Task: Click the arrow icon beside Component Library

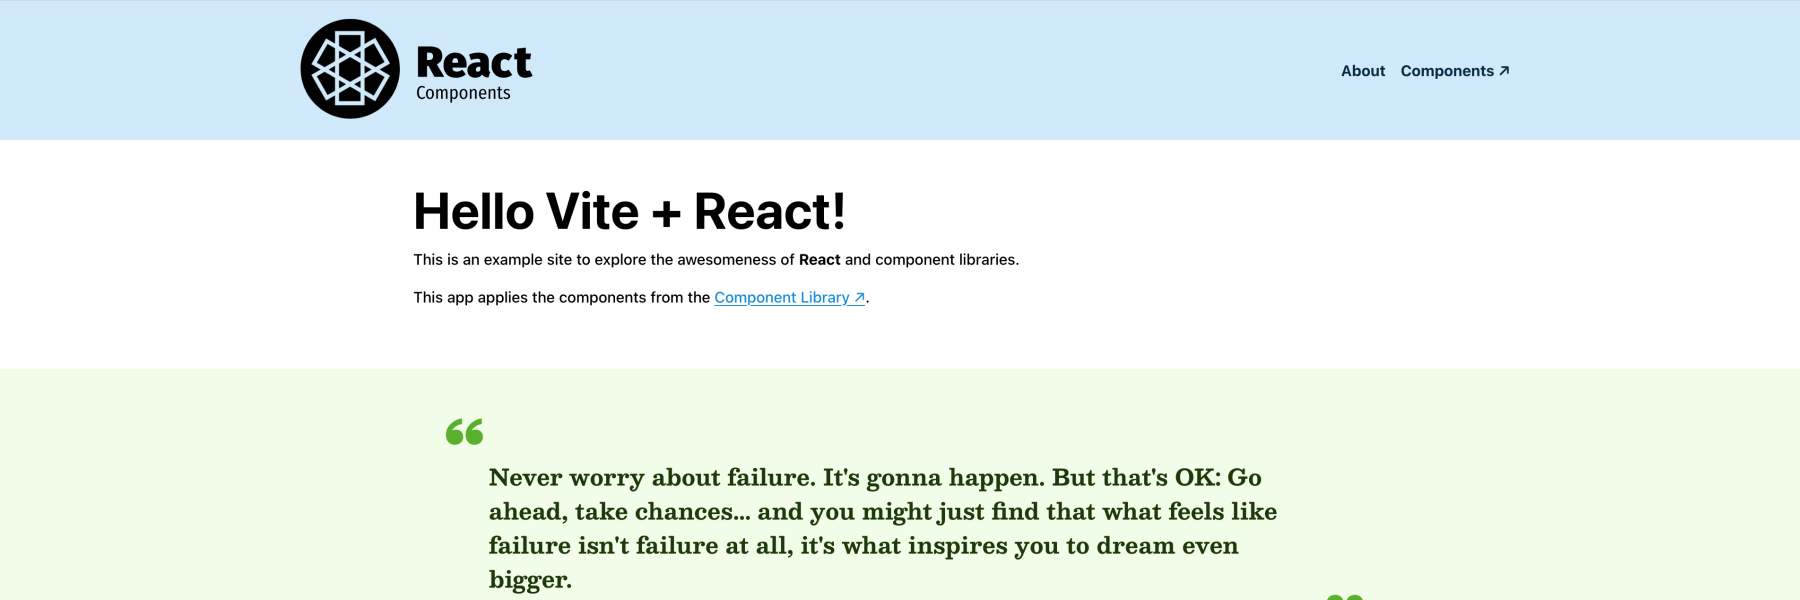Action: click(x=859, y=298)
